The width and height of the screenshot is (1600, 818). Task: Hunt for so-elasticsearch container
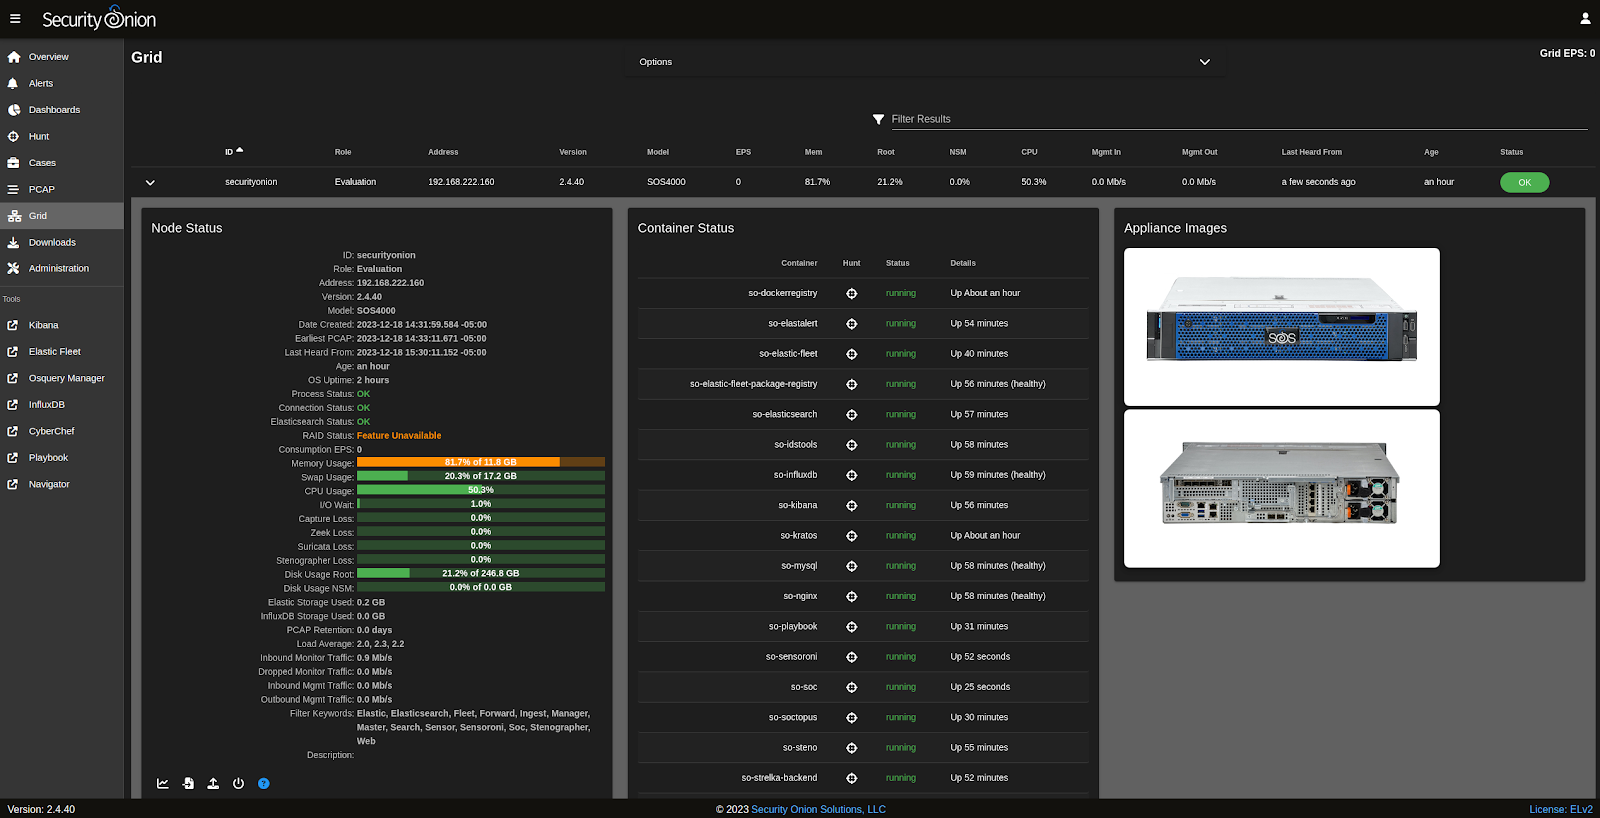tap(852, 415)
